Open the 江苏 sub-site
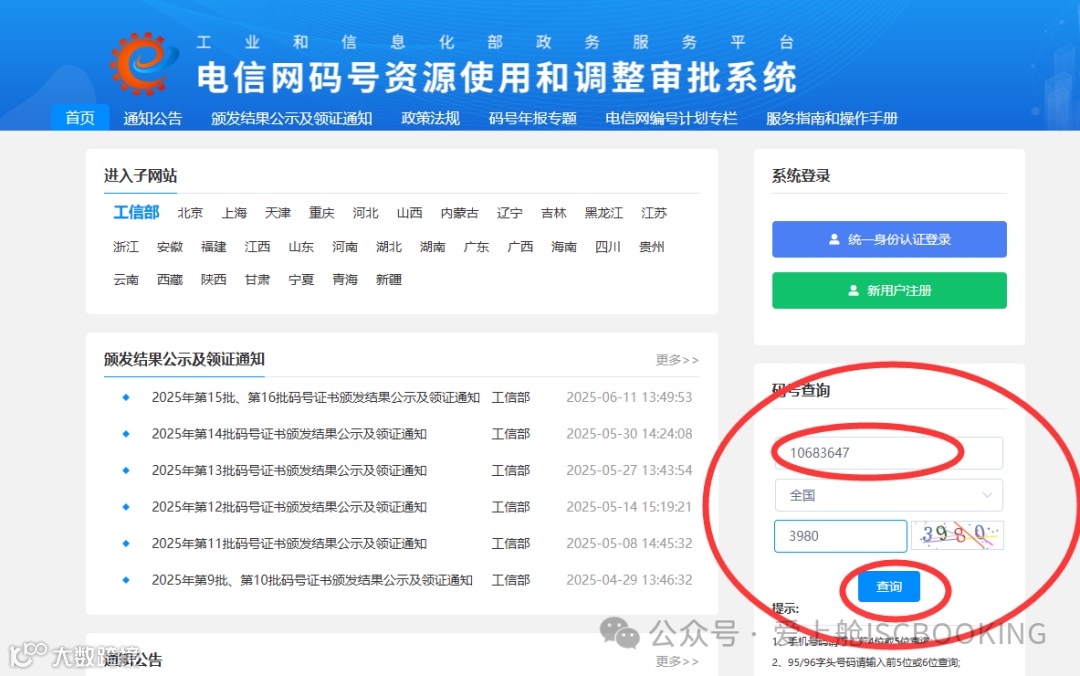 click(654, 213)
